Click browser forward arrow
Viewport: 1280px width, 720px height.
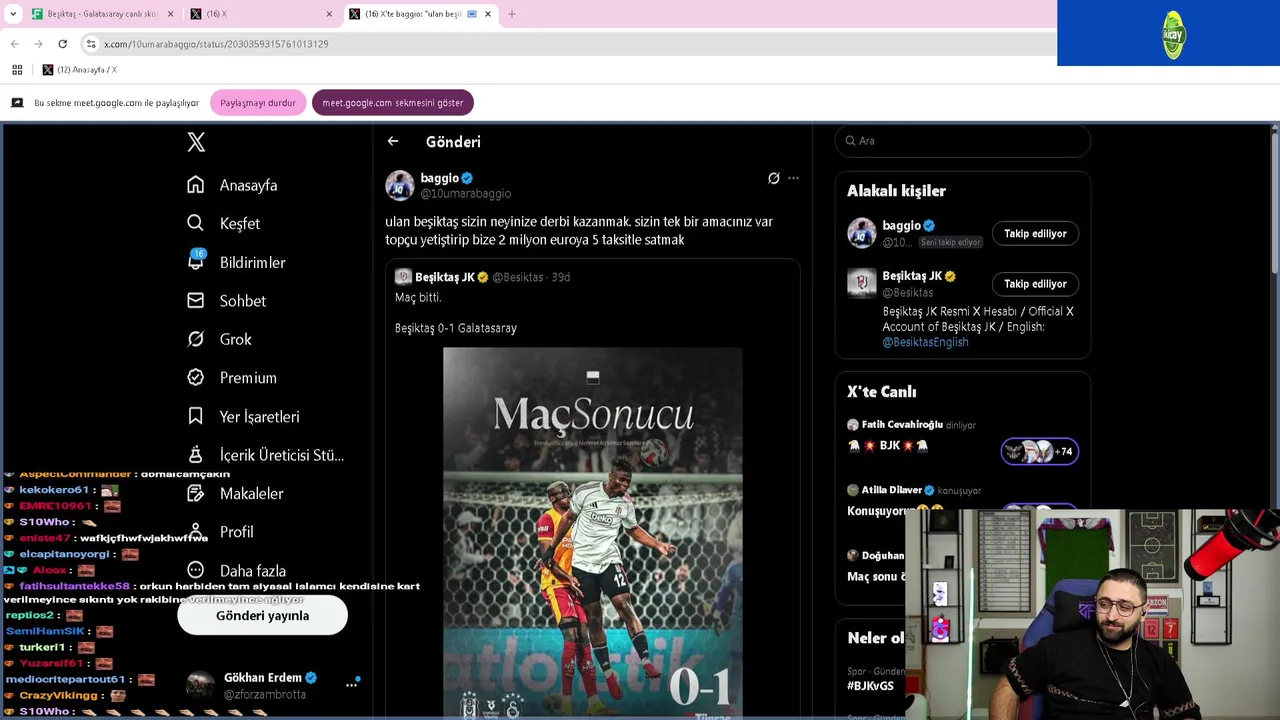38,44
